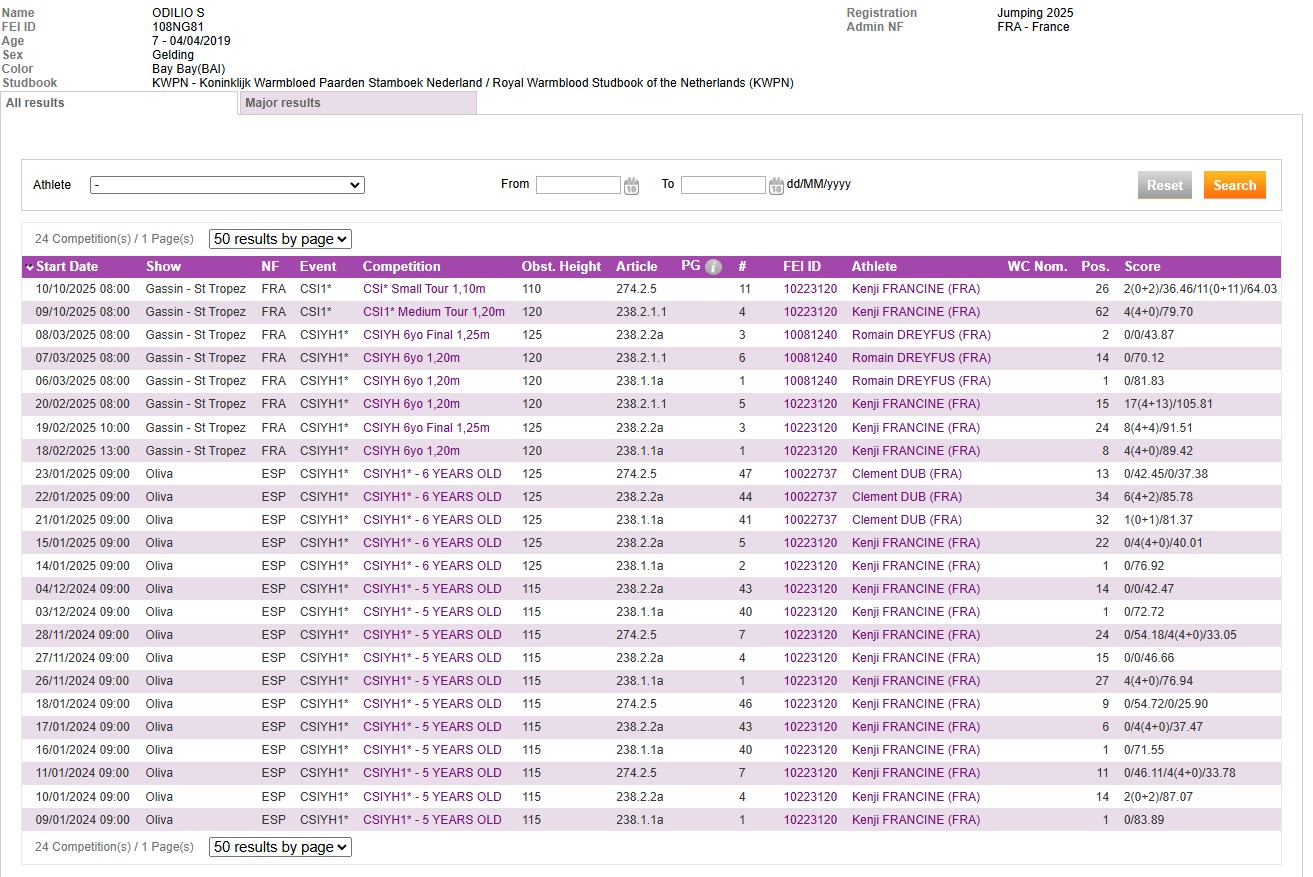The width and height of the screenshot is (1313, 877).
Task: Open CSI1* Medium Tour 1,20m competition link
Action: pyautogui.click(x=433, y=312)
